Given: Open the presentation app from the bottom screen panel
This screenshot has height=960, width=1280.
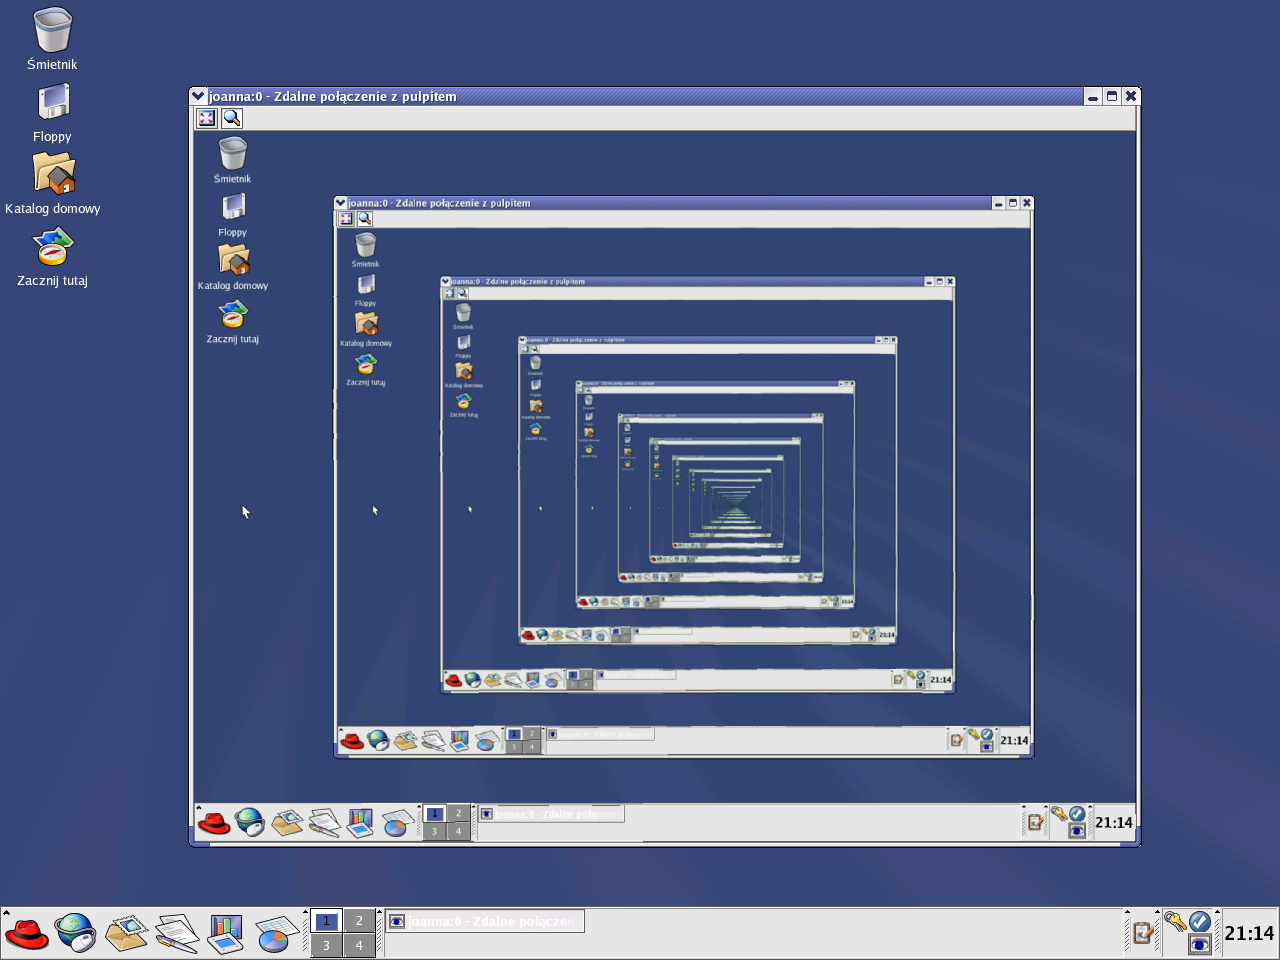Looking at the screenshot, I should [225, 934].
